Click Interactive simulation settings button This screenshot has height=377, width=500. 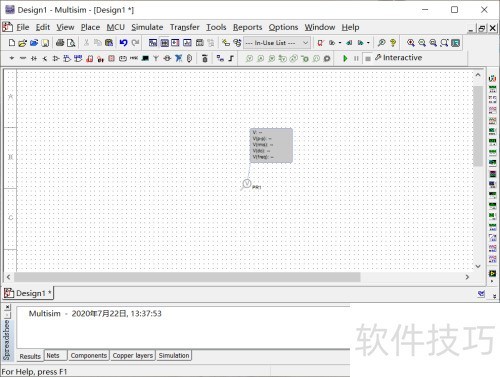pos(399,58)
